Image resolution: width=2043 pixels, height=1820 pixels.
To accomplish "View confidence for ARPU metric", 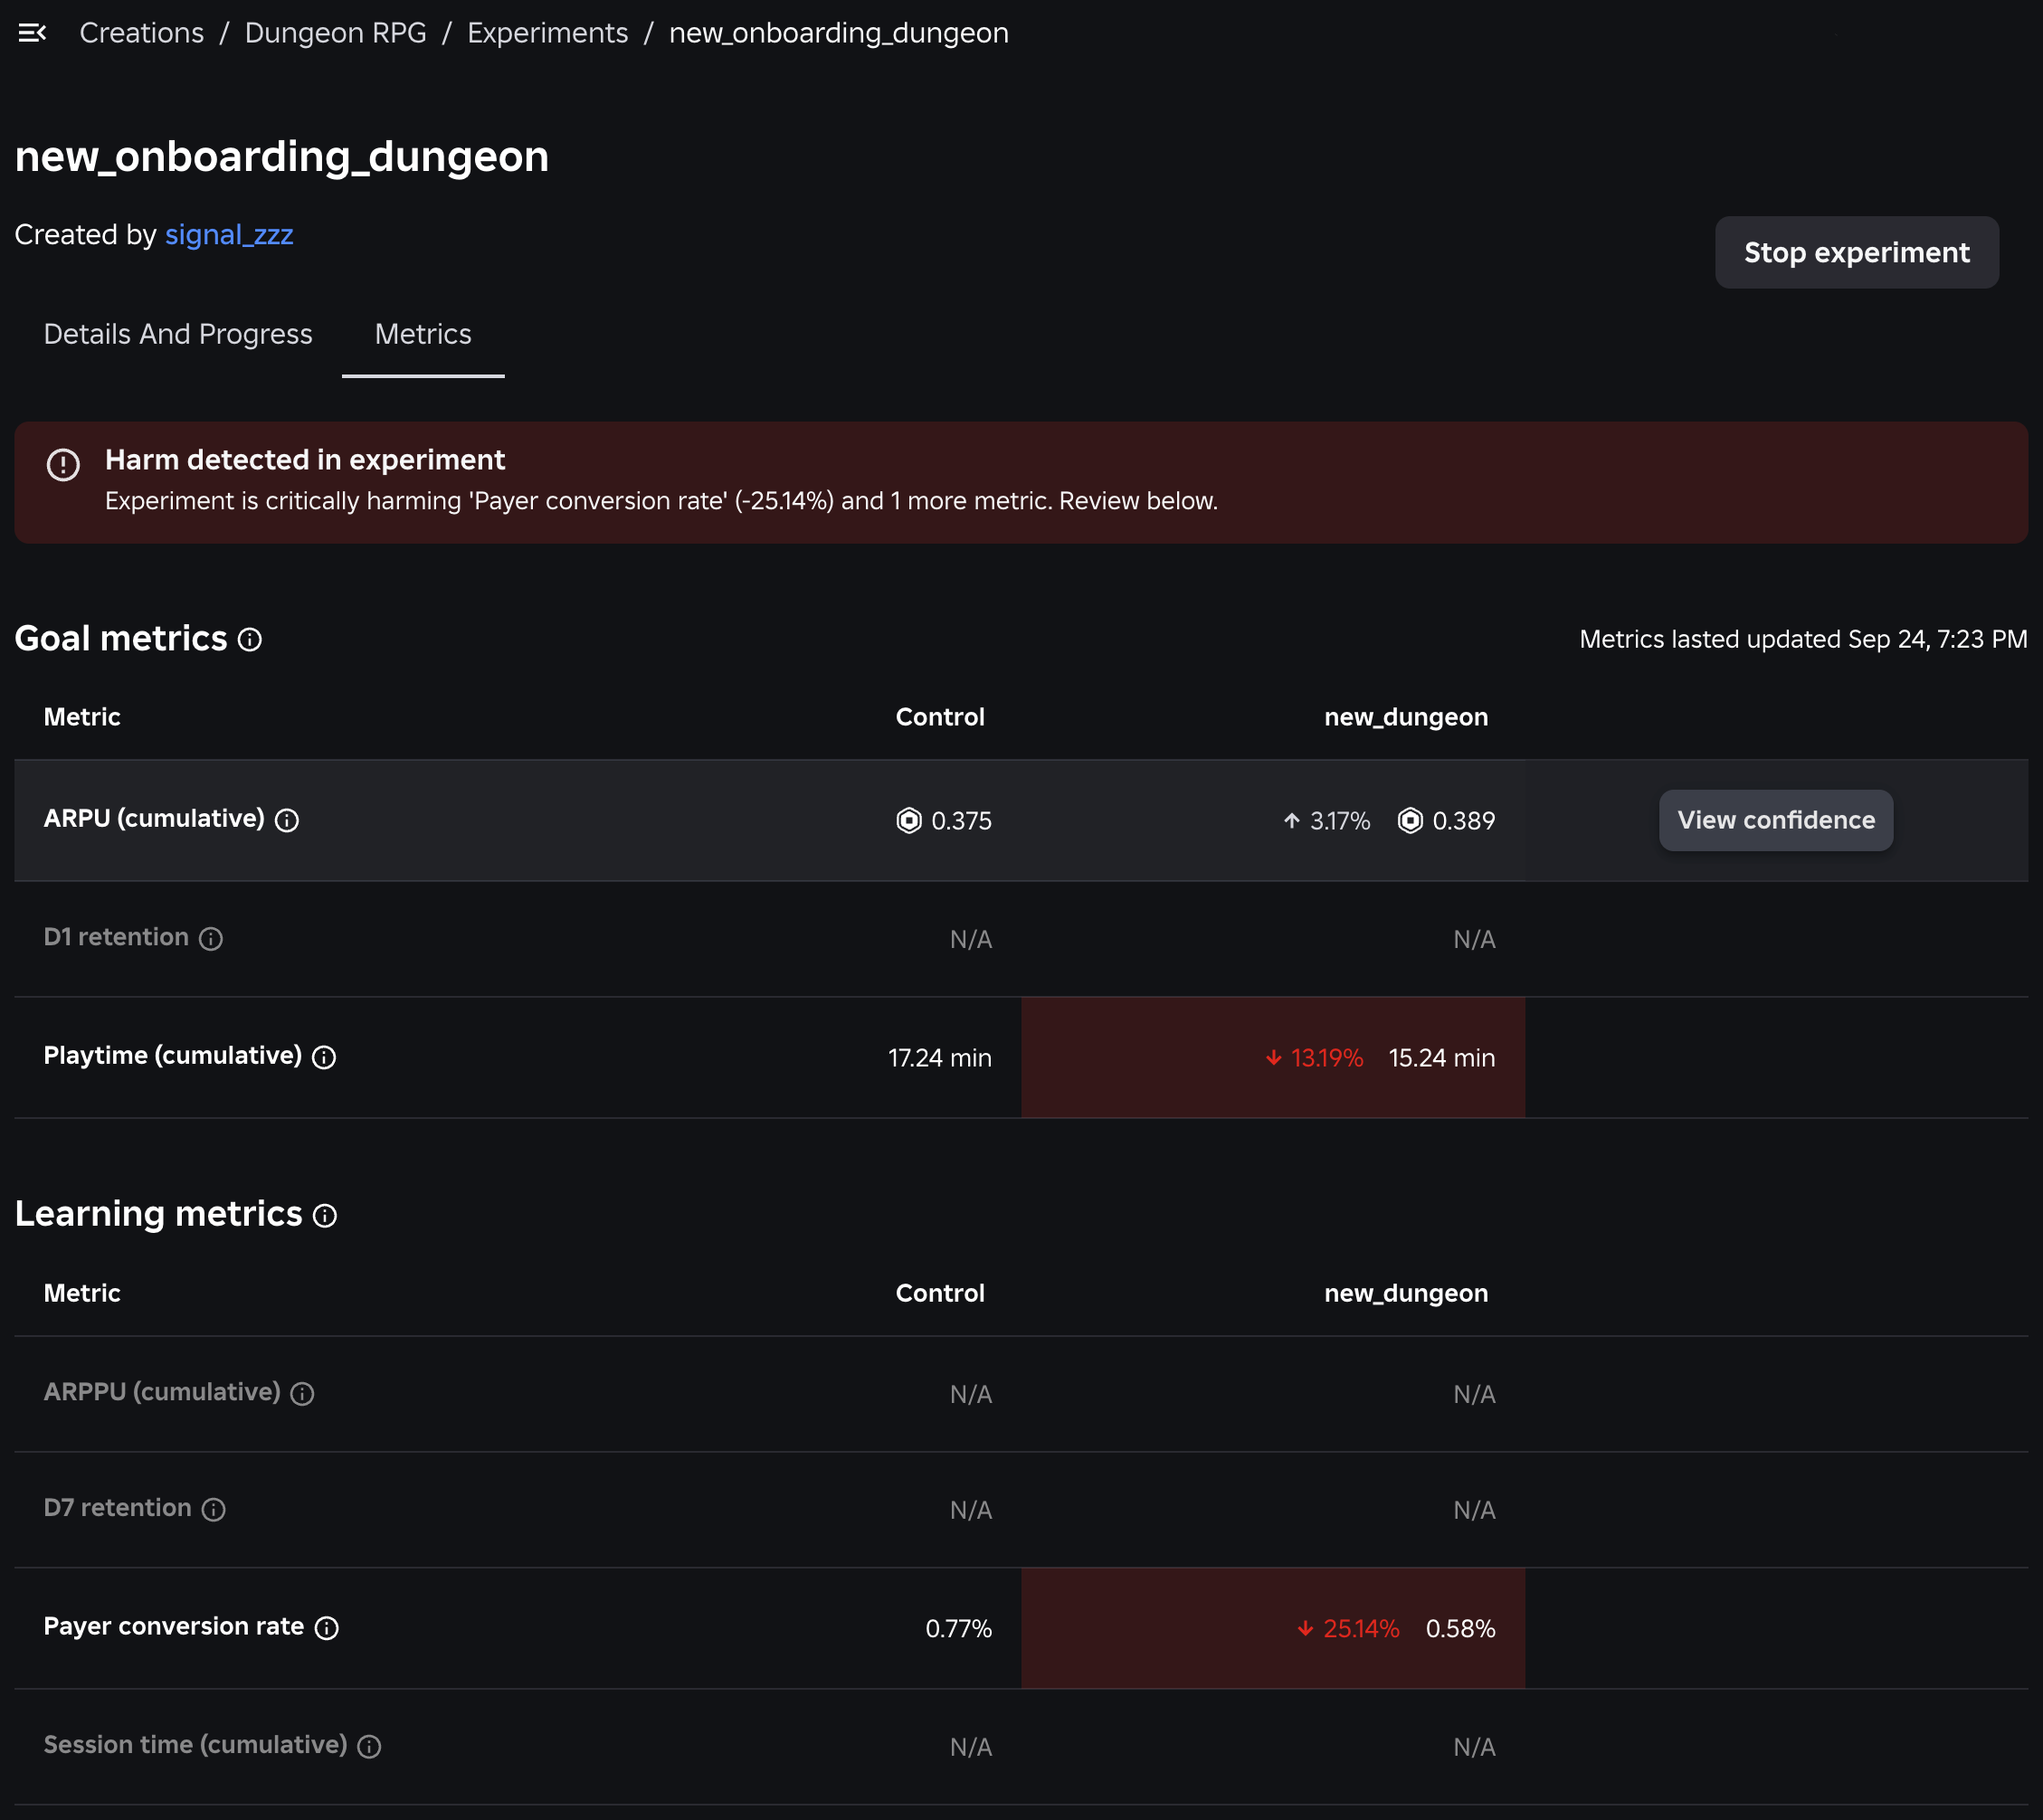I will (1776, 821).
